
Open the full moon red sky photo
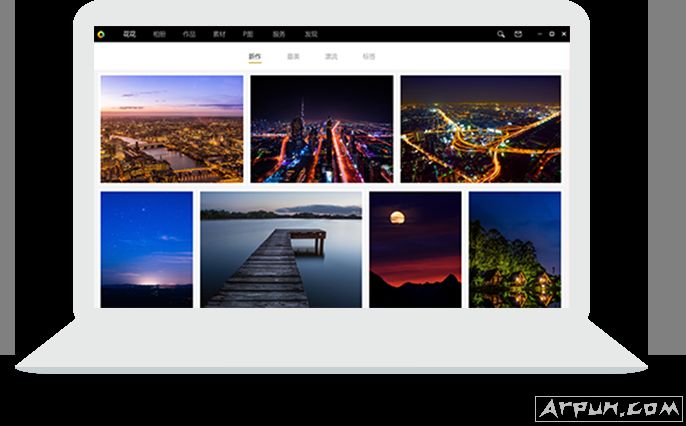click(415, 250)
